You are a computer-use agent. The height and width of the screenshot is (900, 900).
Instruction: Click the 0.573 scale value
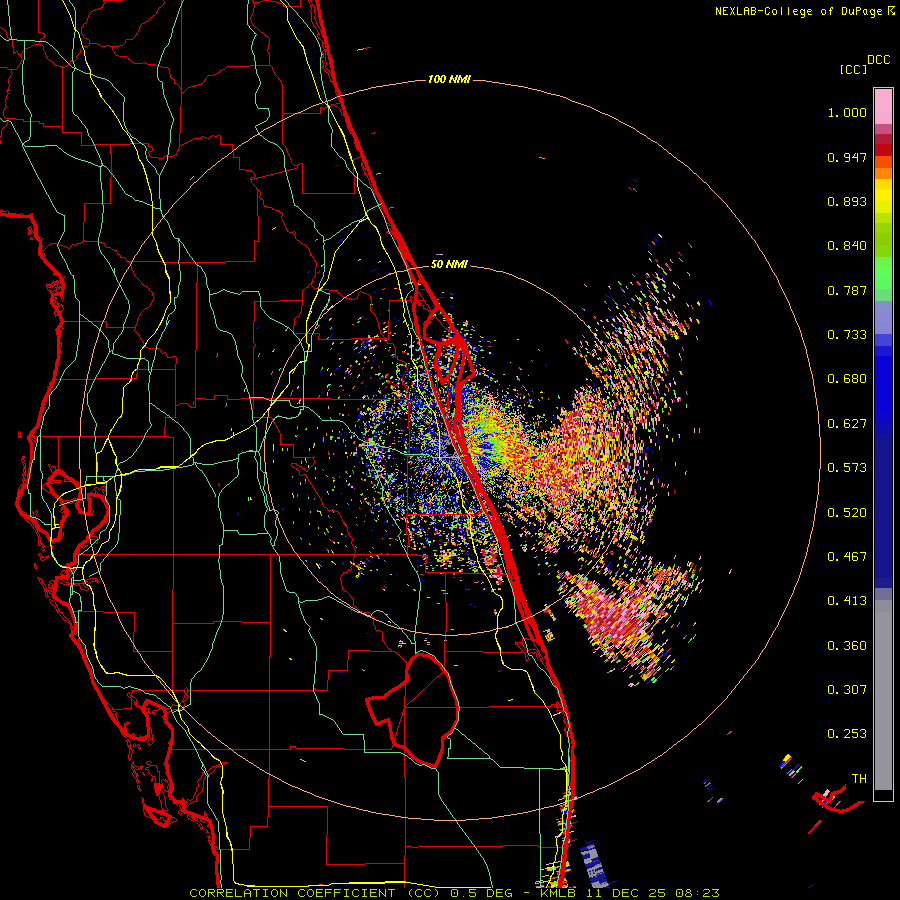click(x=847, y=468)
